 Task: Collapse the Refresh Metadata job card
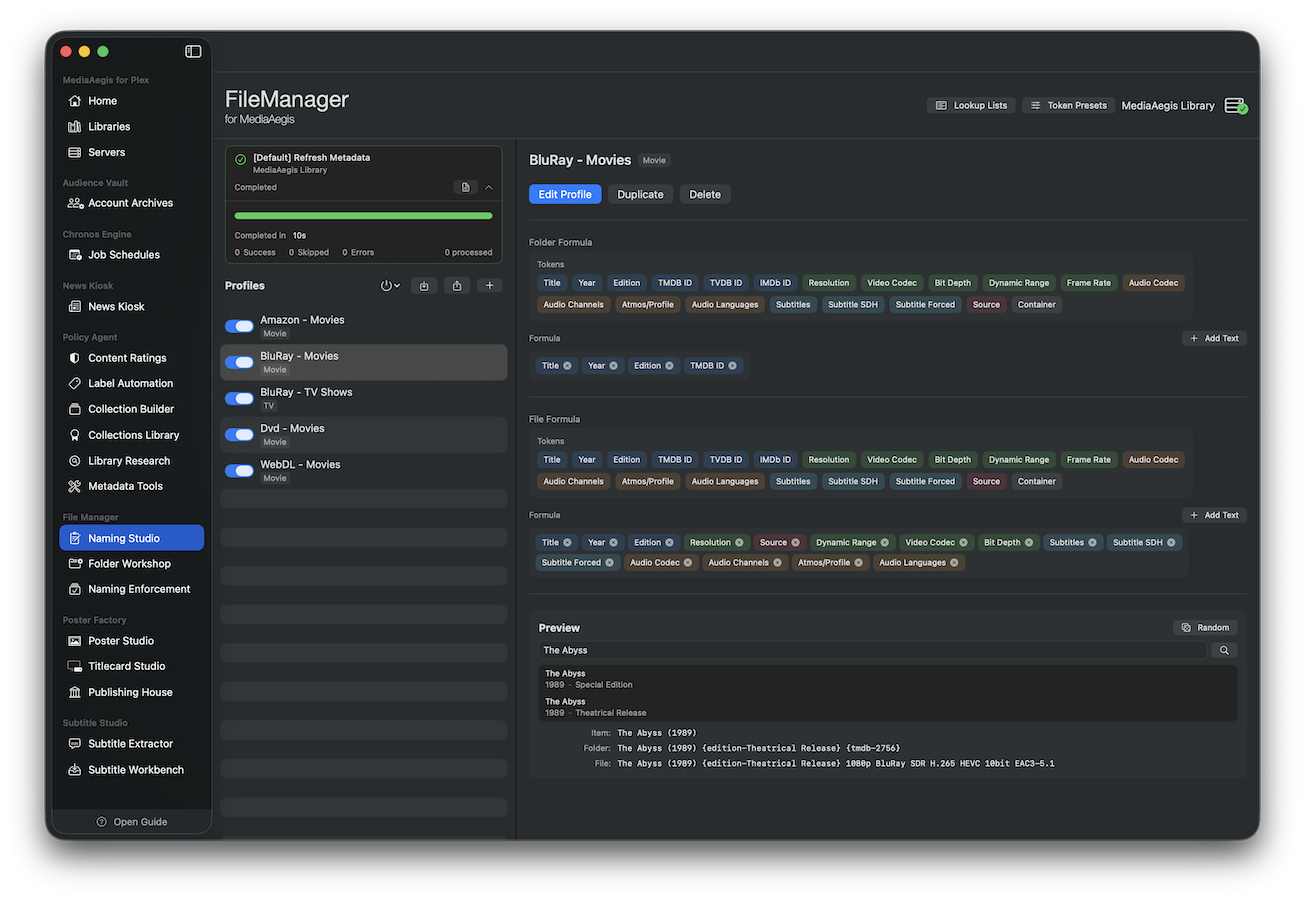coord(489,187)
